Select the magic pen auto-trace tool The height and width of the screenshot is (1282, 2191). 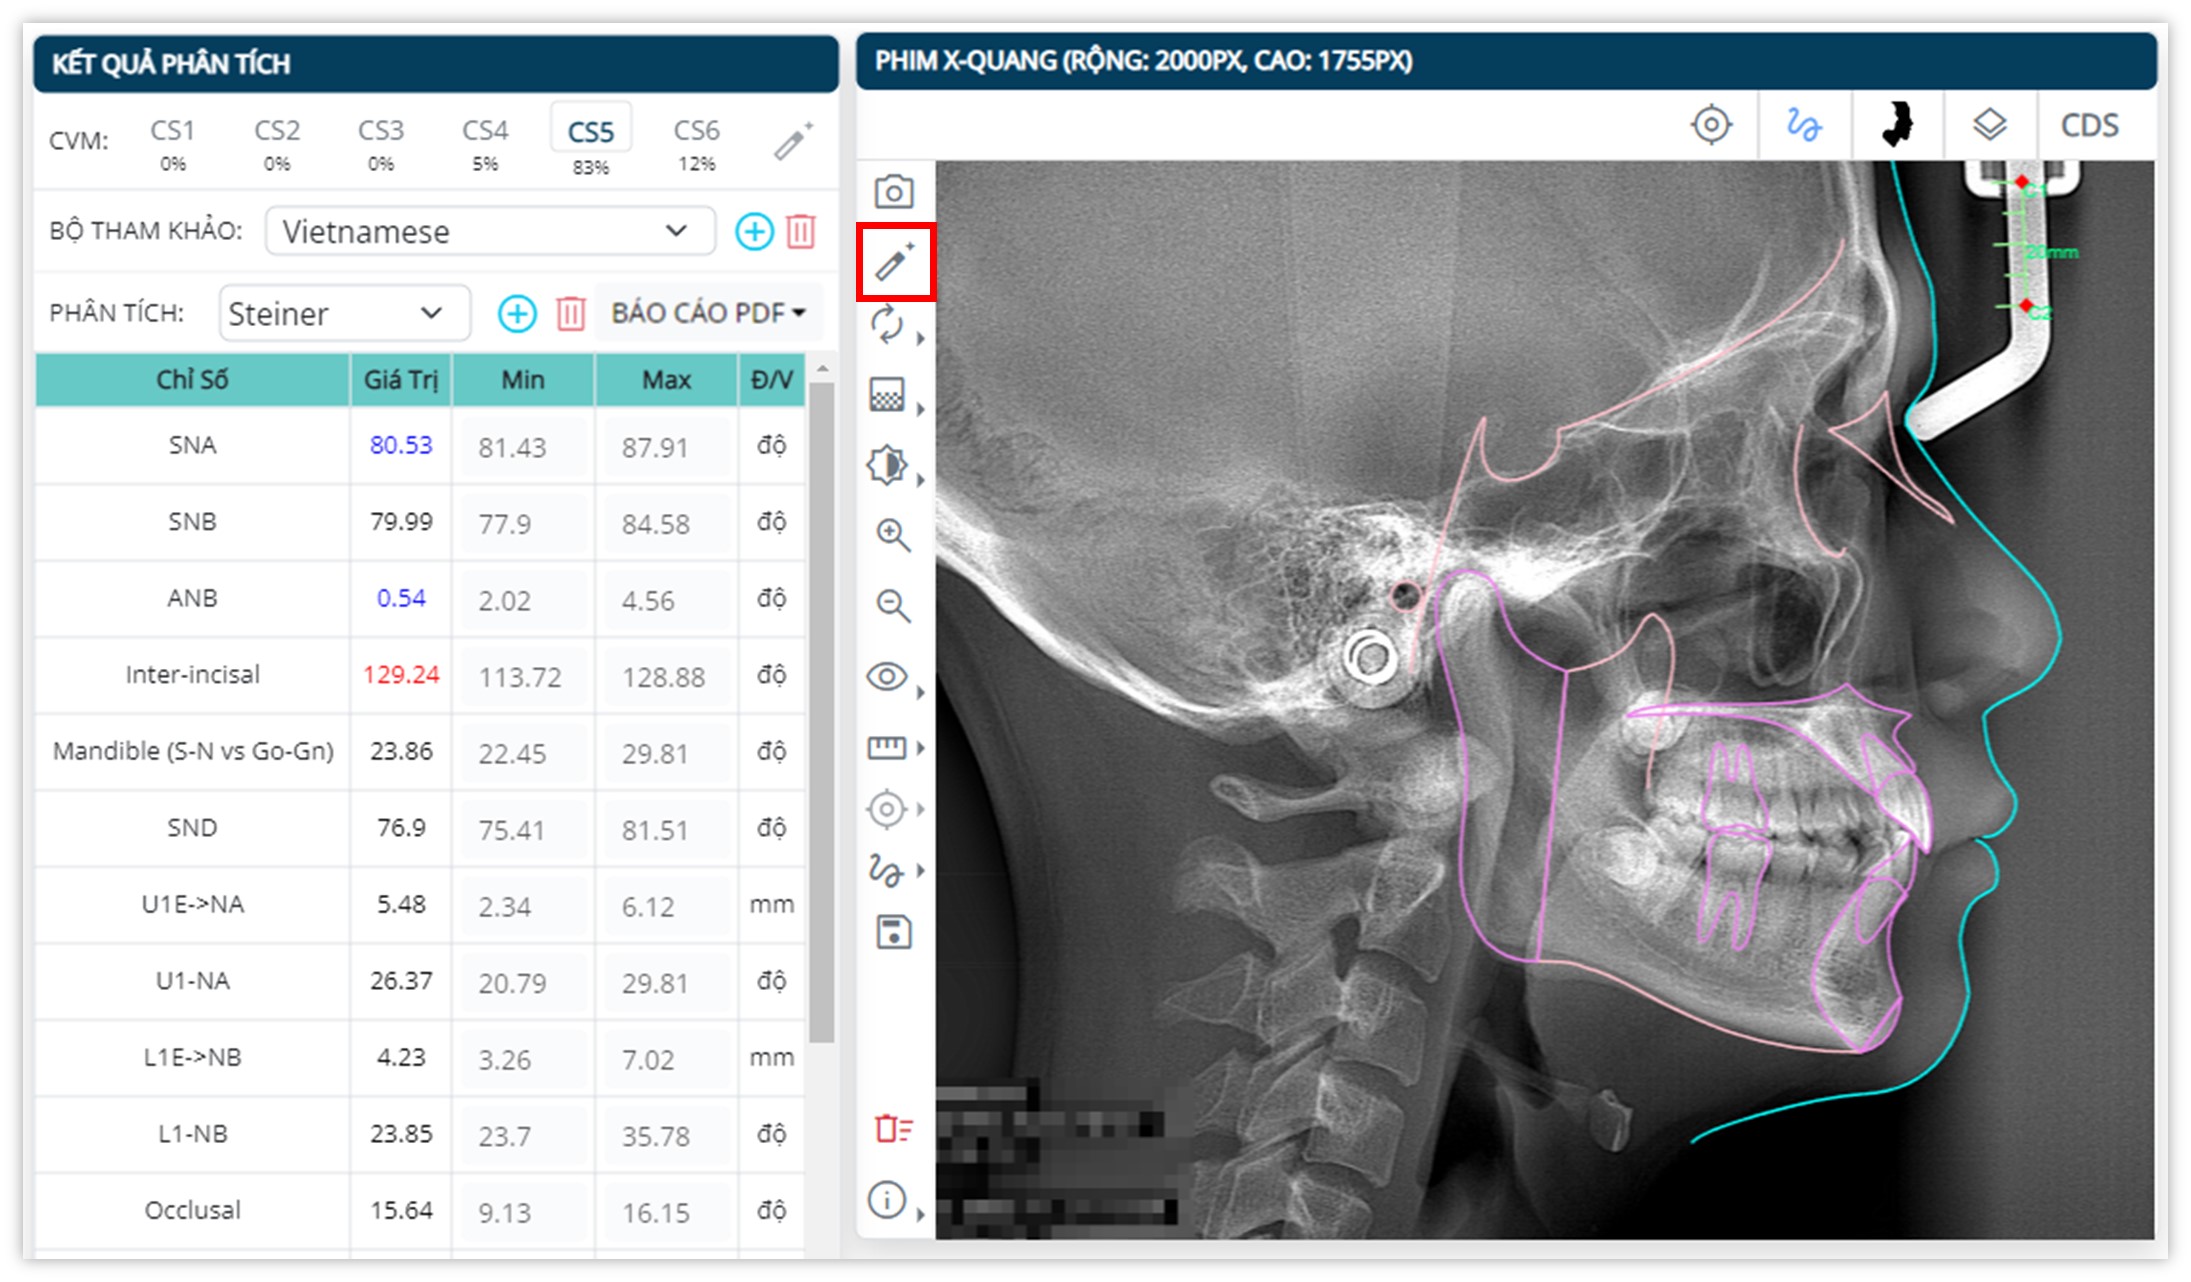point(894,262)
